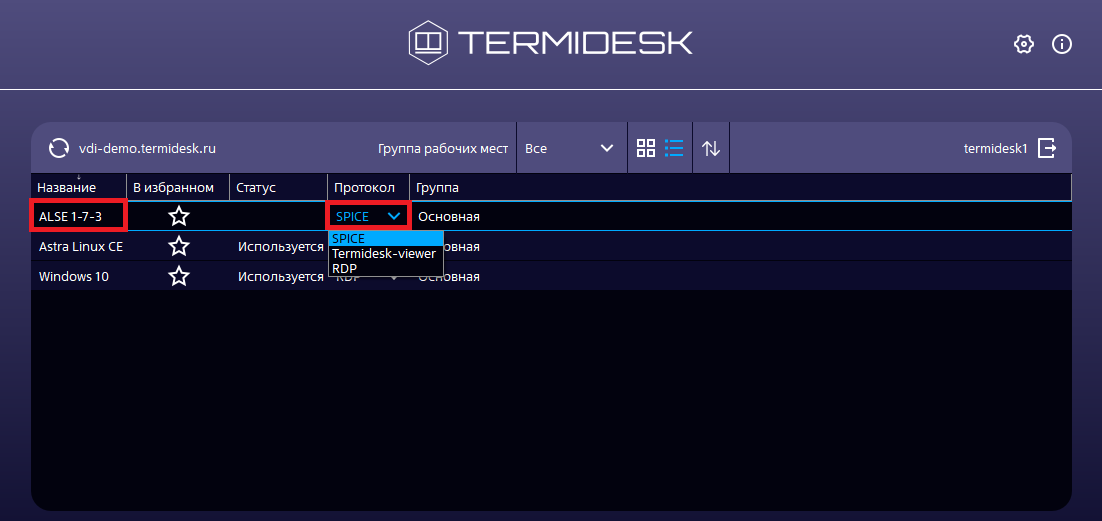1102x521 pixels.
Task: Click the Используется status of Astra Linux CE
Action: click(280, 247)
